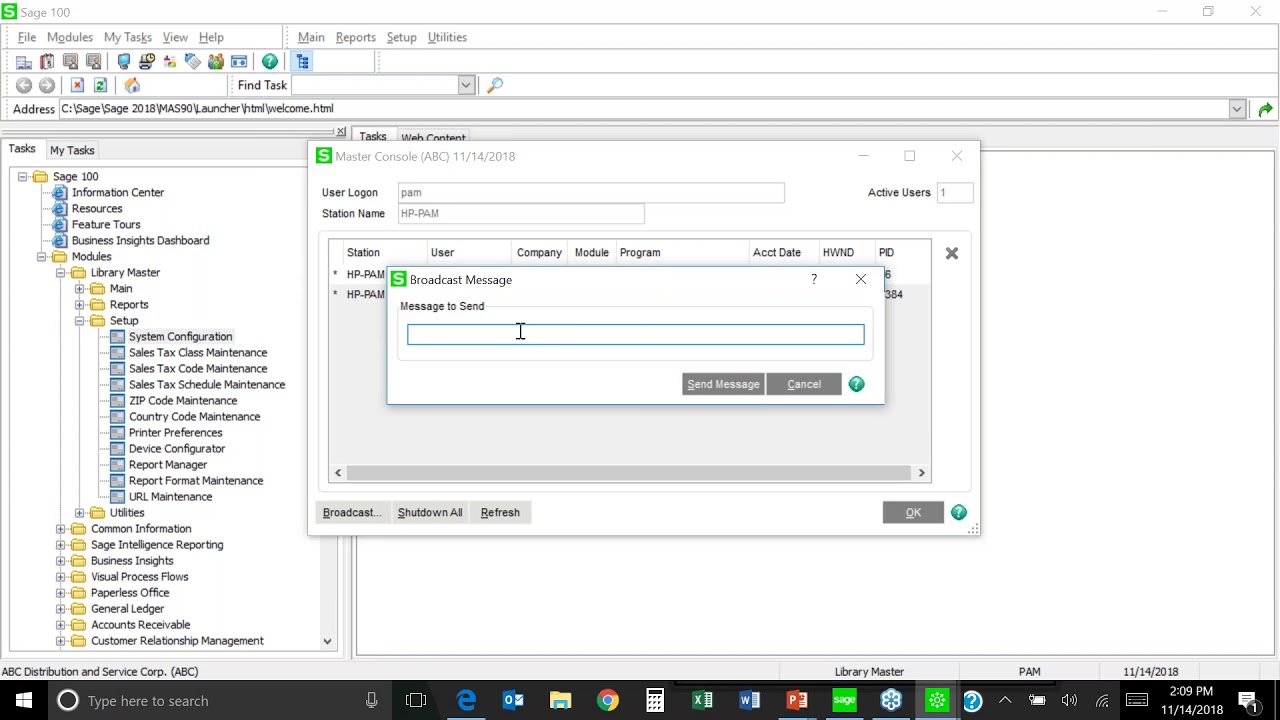Select ZIP Code Maintenance in tree

point(183,401)
